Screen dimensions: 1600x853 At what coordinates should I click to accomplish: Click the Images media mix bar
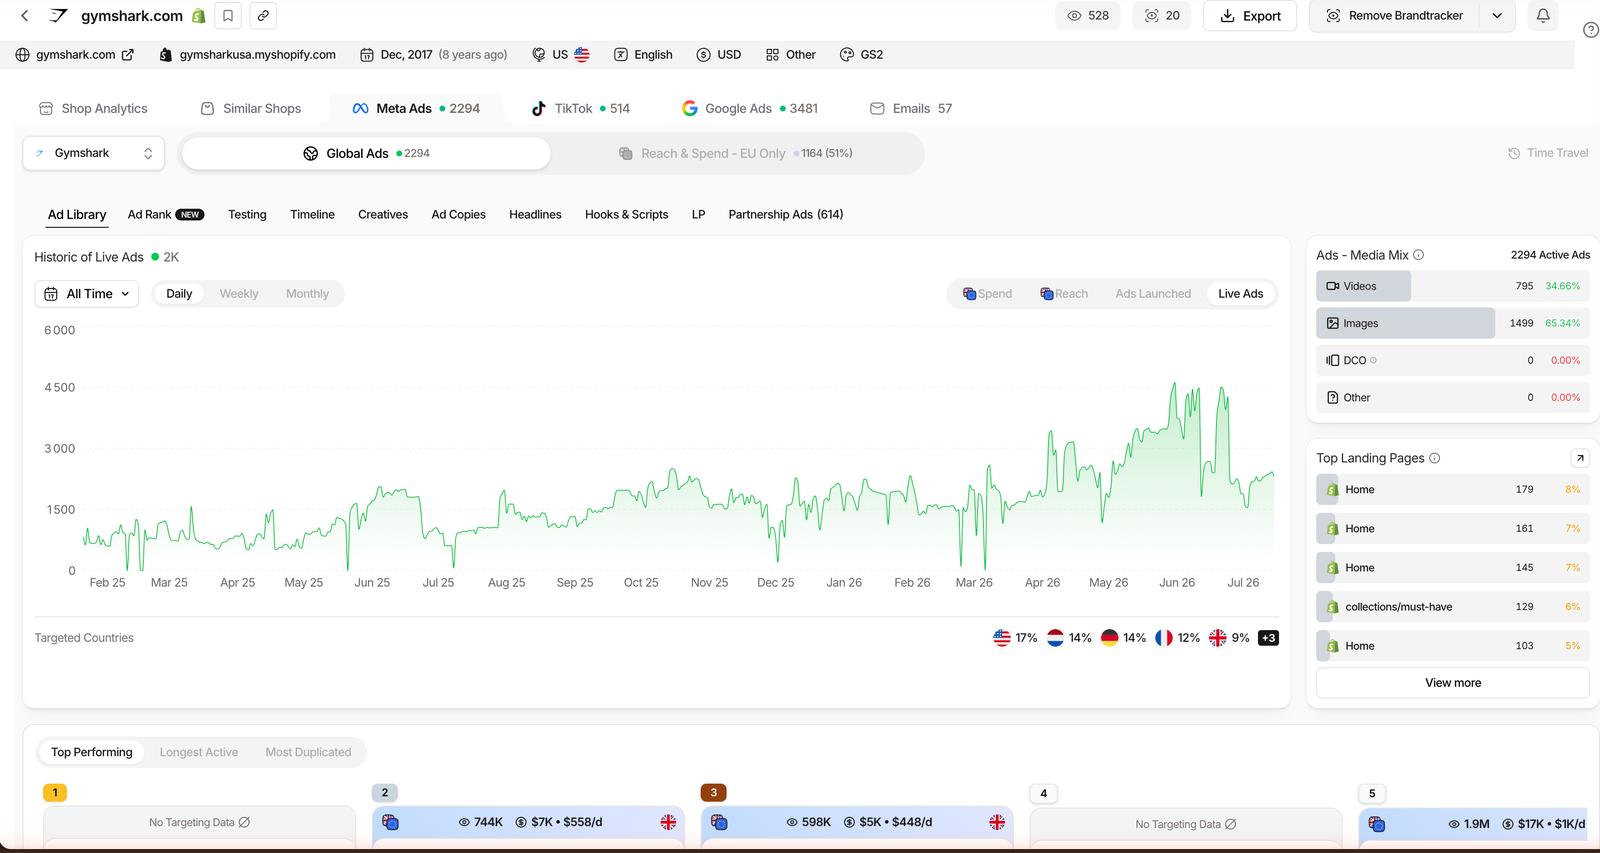coord(1453,323)
